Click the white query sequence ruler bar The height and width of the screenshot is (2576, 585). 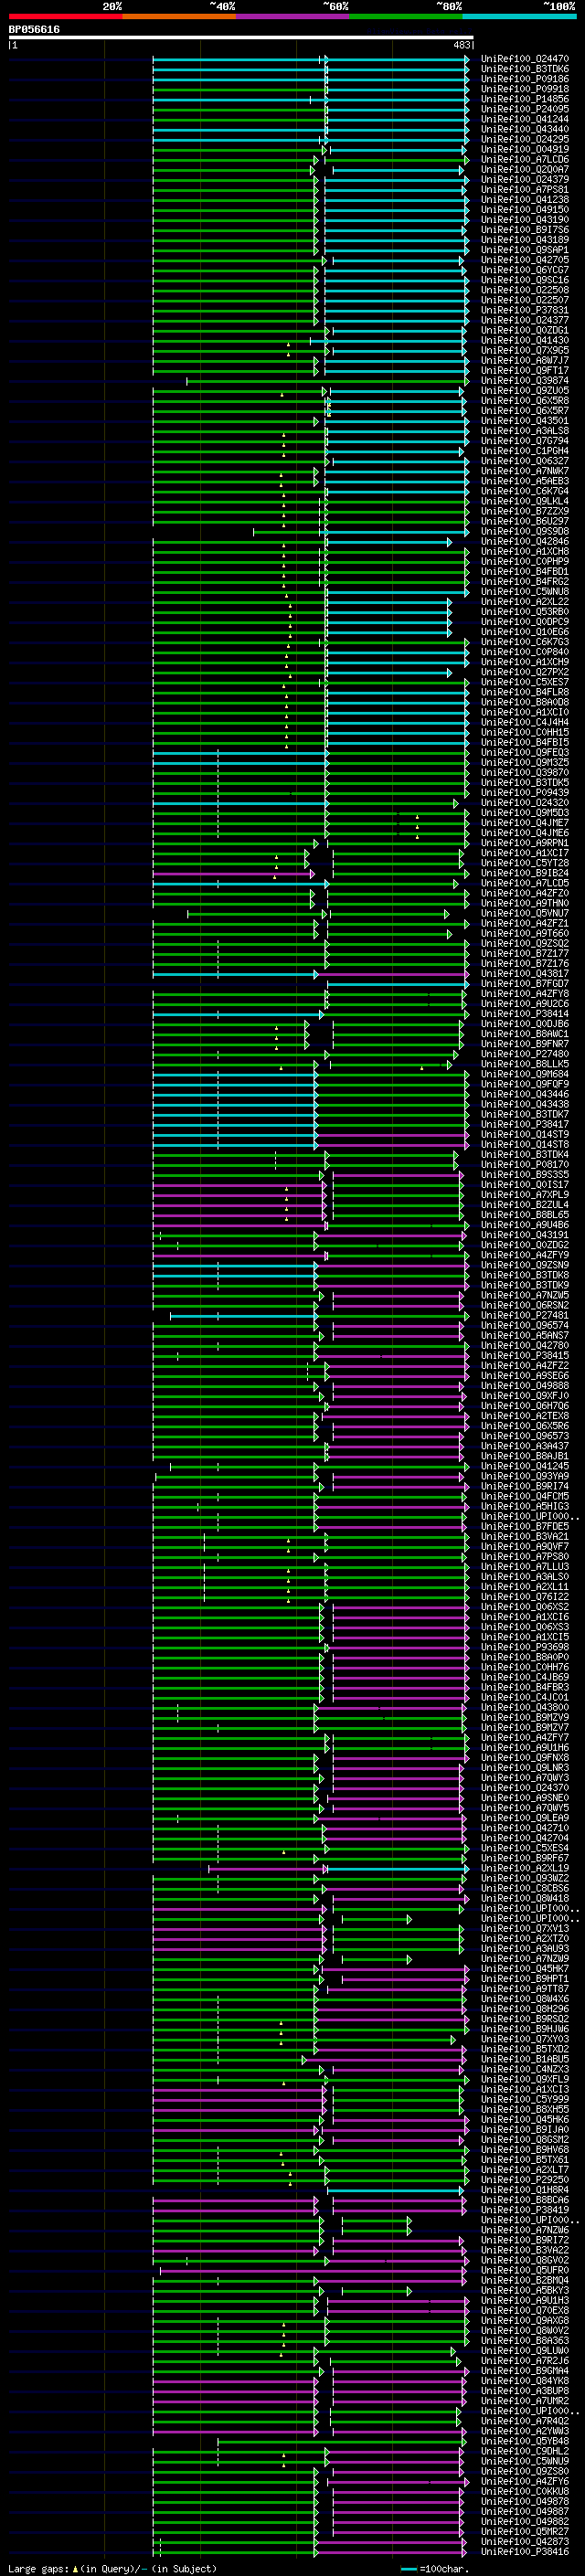click(241, 37)
